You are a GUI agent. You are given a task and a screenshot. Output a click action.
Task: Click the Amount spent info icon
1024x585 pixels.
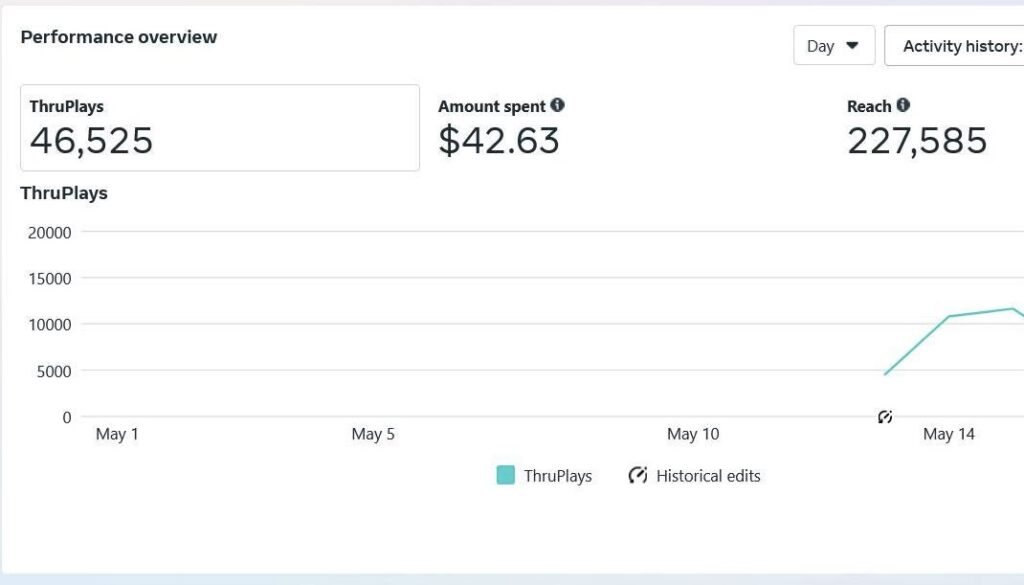pyautogui.click(x=557, y=105)
